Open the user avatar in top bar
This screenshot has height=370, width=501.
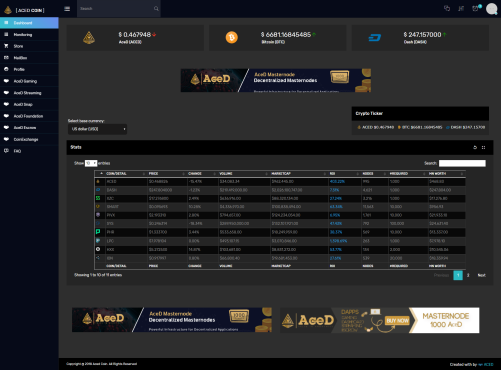[492, 9]
